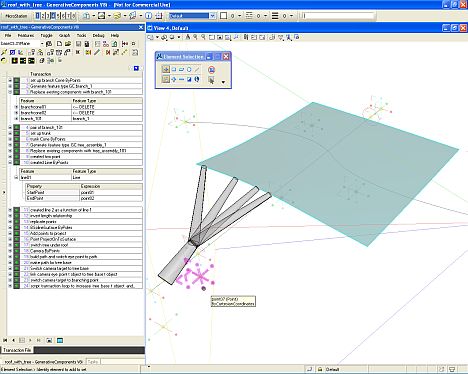Viewport: 468px width, 374px height.
Task: Open the File menu in GenerativeComponents panel
Action: coord(8,35)
